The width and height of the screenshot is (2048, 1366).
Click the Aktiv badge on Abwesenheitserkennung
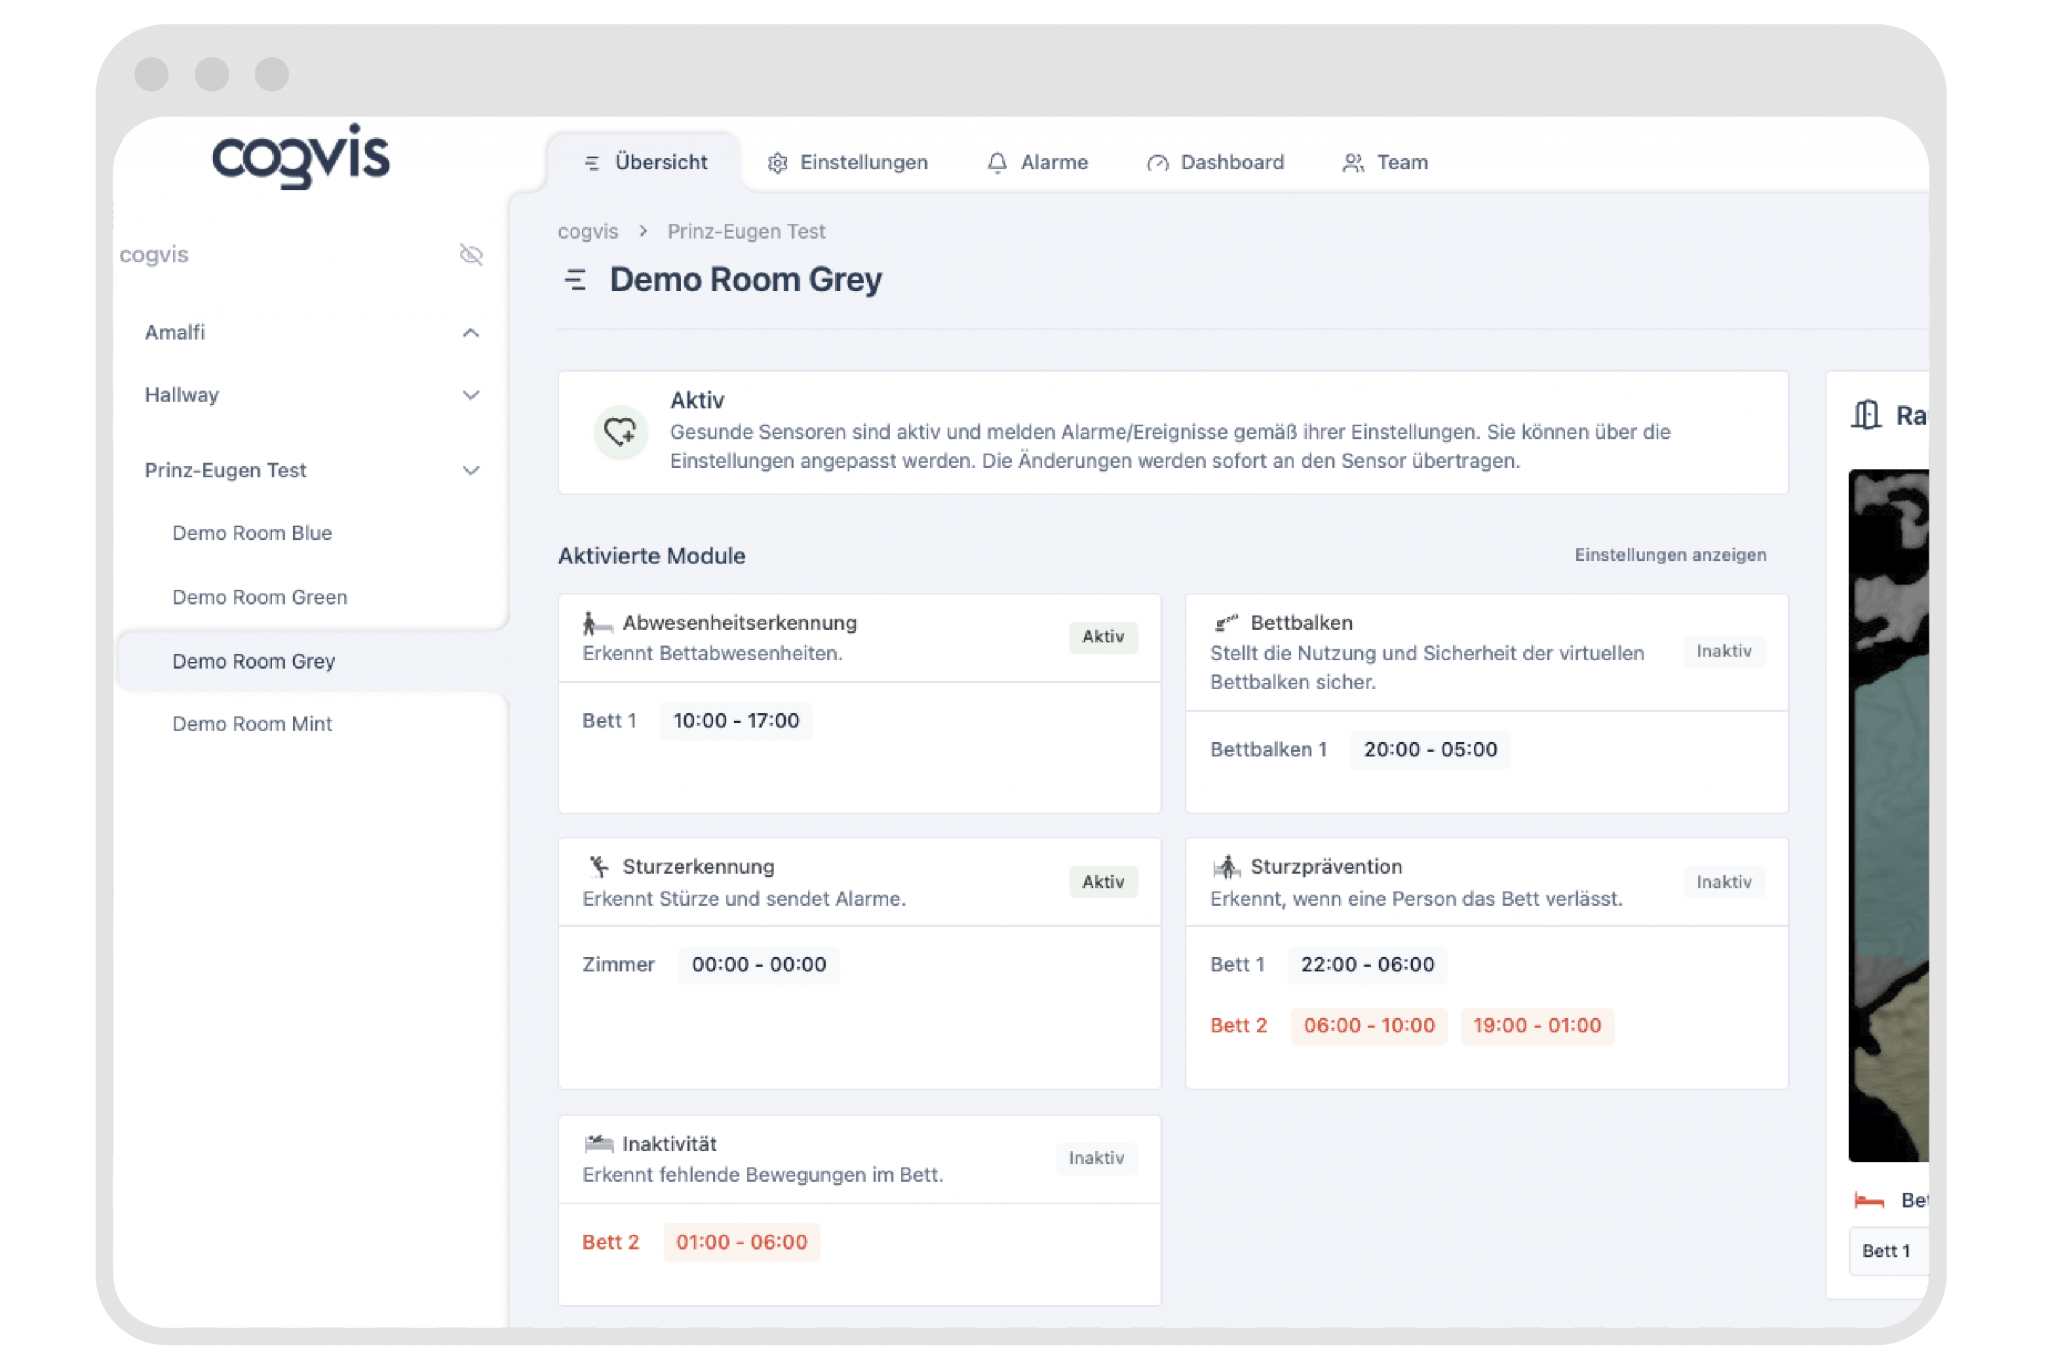(1102, 637)
